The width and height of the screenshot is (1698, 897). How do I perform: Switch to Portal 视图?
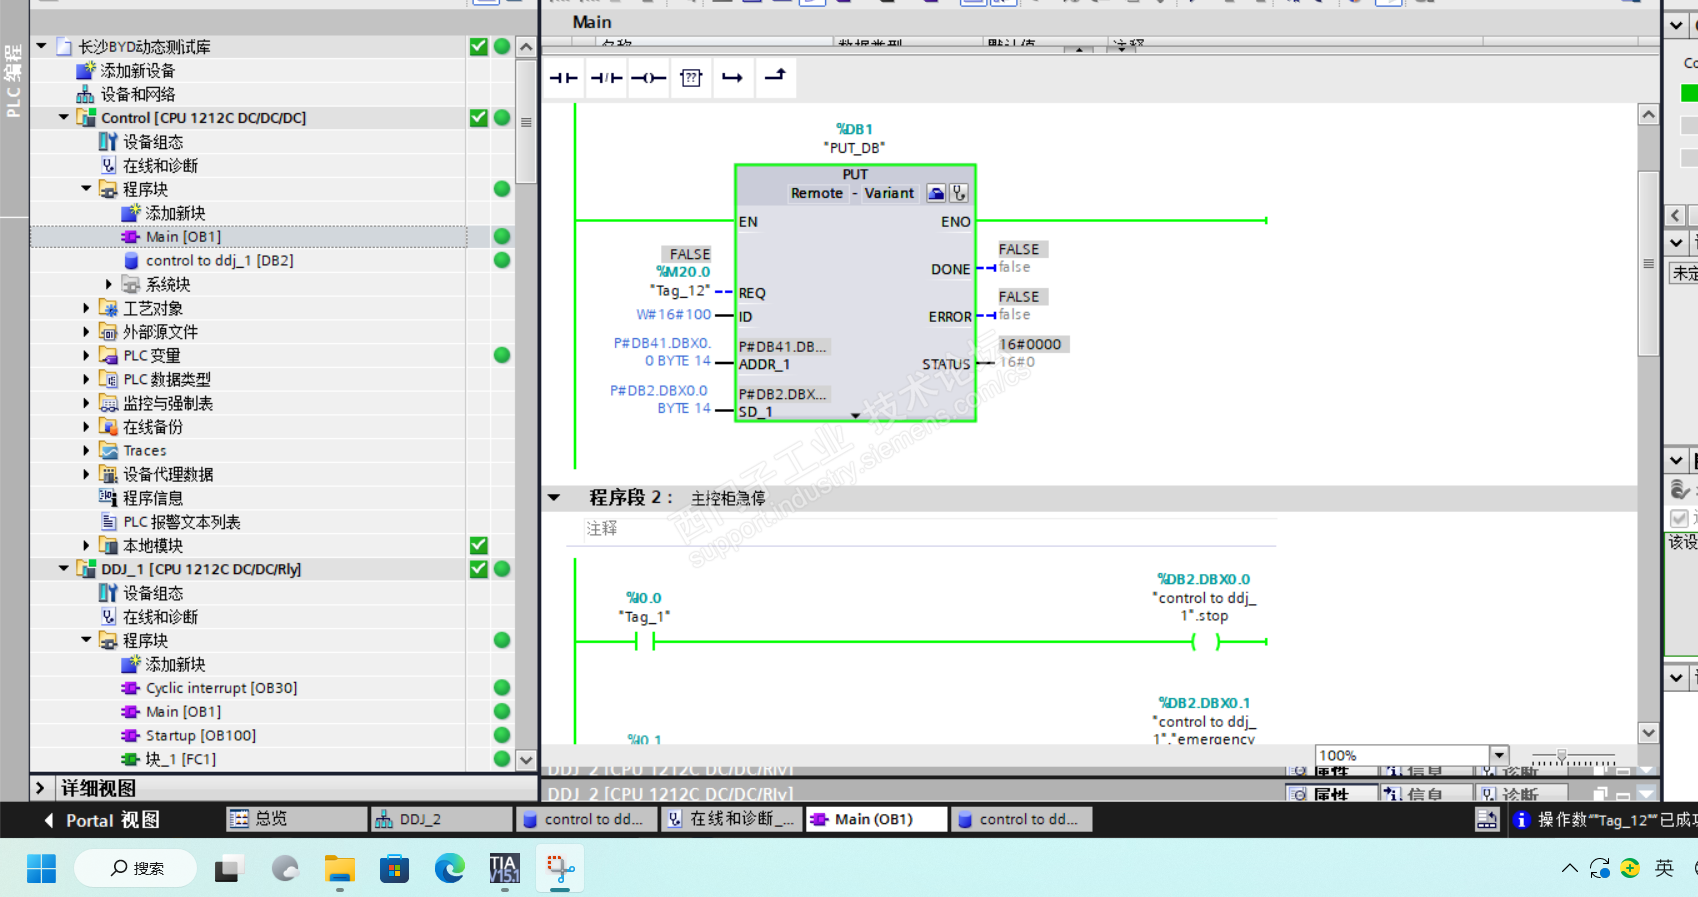(101, 820)
